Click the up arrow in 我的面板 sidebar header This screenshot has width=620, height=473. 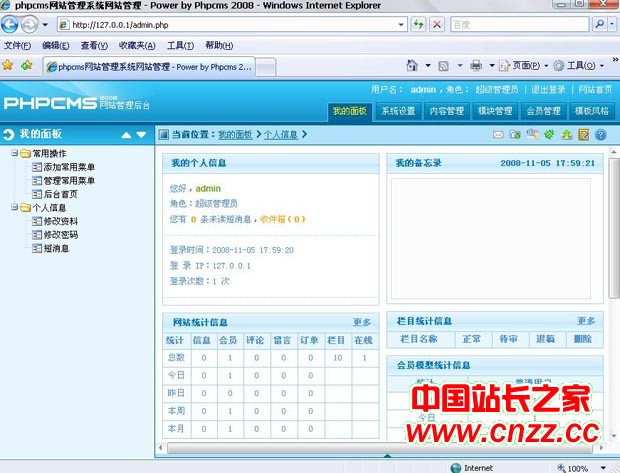pyautogui.click(x=126, y=135)
